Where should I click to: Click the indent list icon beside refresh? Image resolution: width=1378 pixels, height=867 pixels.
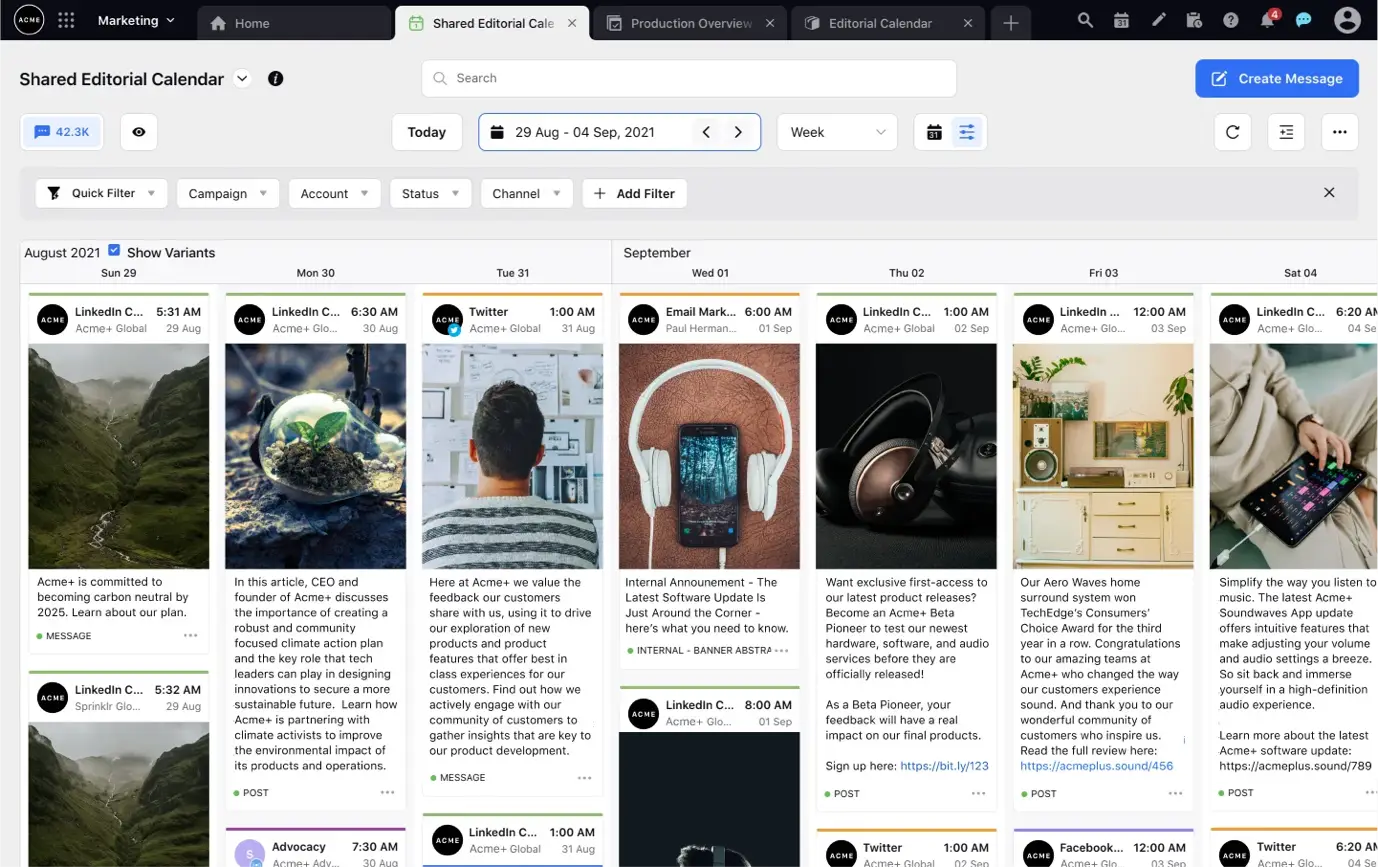click(1286, 132)
